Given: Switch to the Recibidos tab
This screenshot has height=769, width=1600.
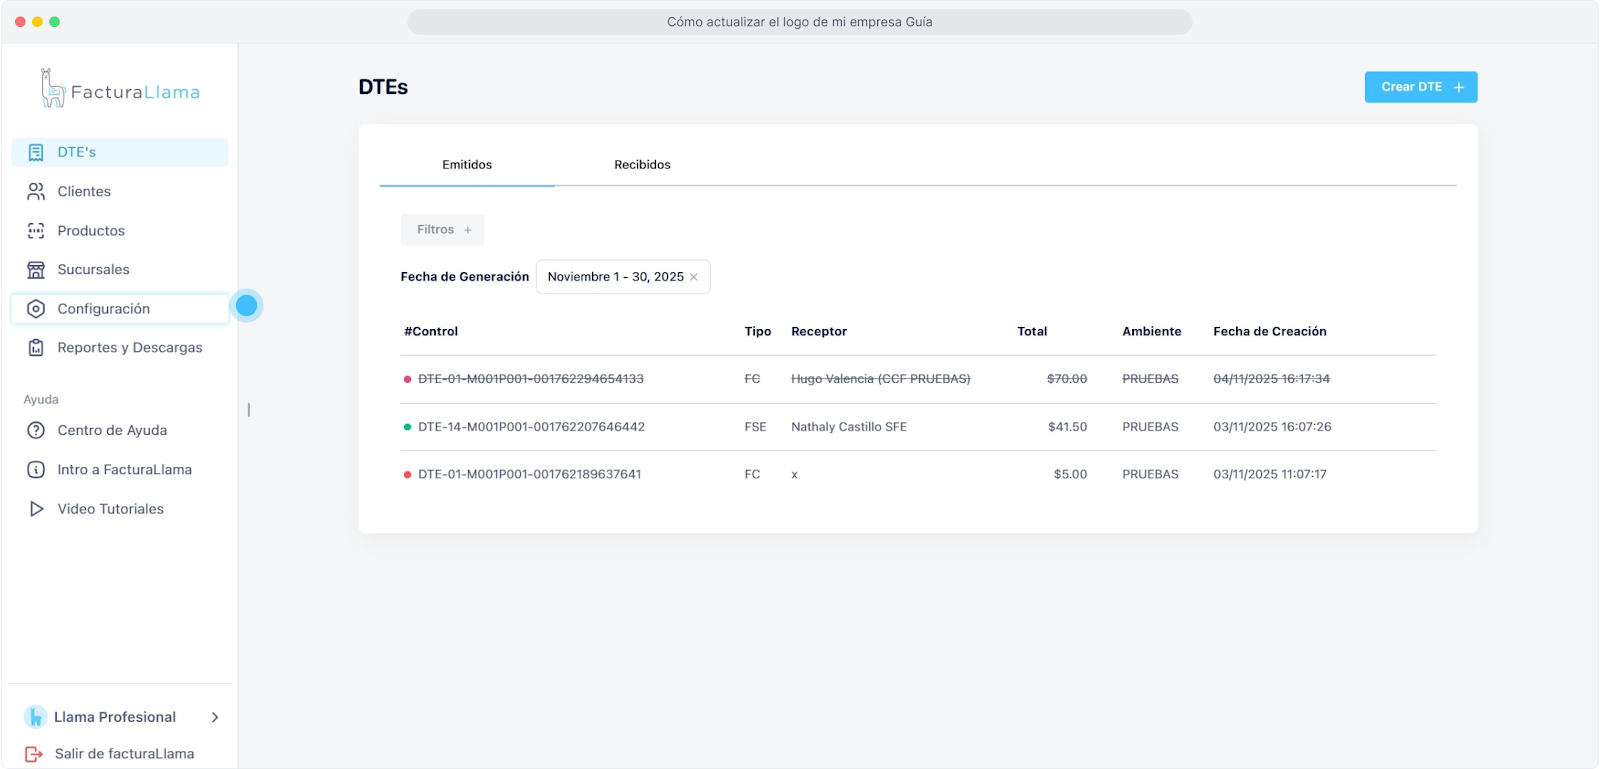Looking at the screenshot, I should coord(642,165).
